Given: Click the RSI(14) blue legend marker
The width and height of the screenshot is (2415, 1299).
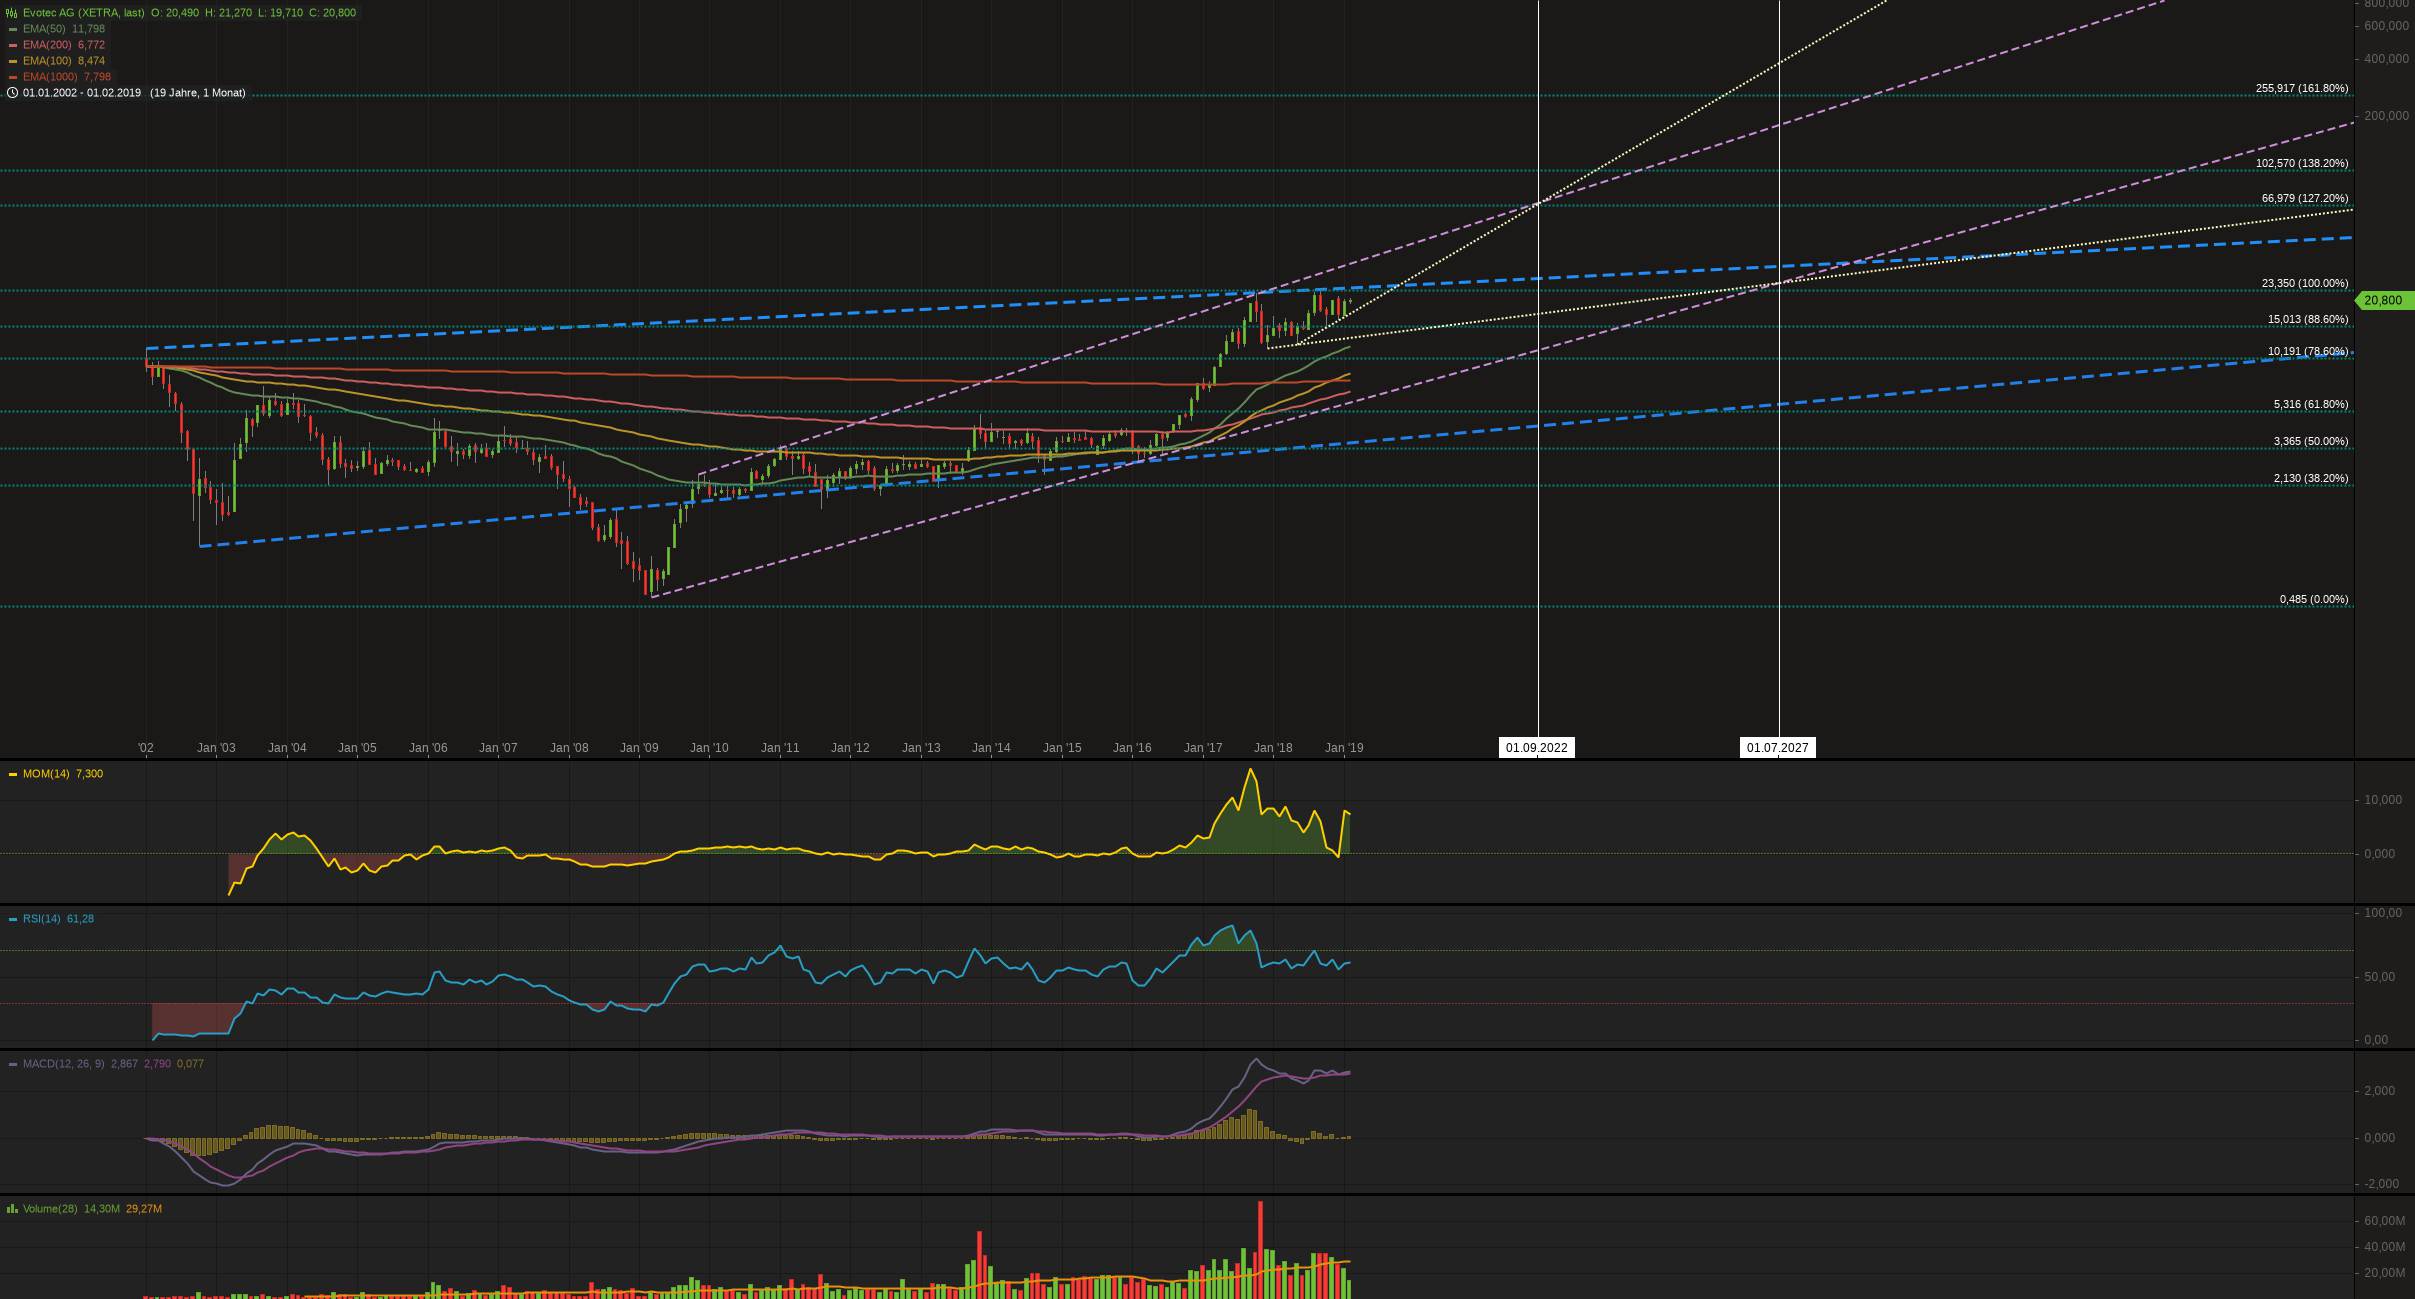Looking at the screenshot, I should (12, 919).
